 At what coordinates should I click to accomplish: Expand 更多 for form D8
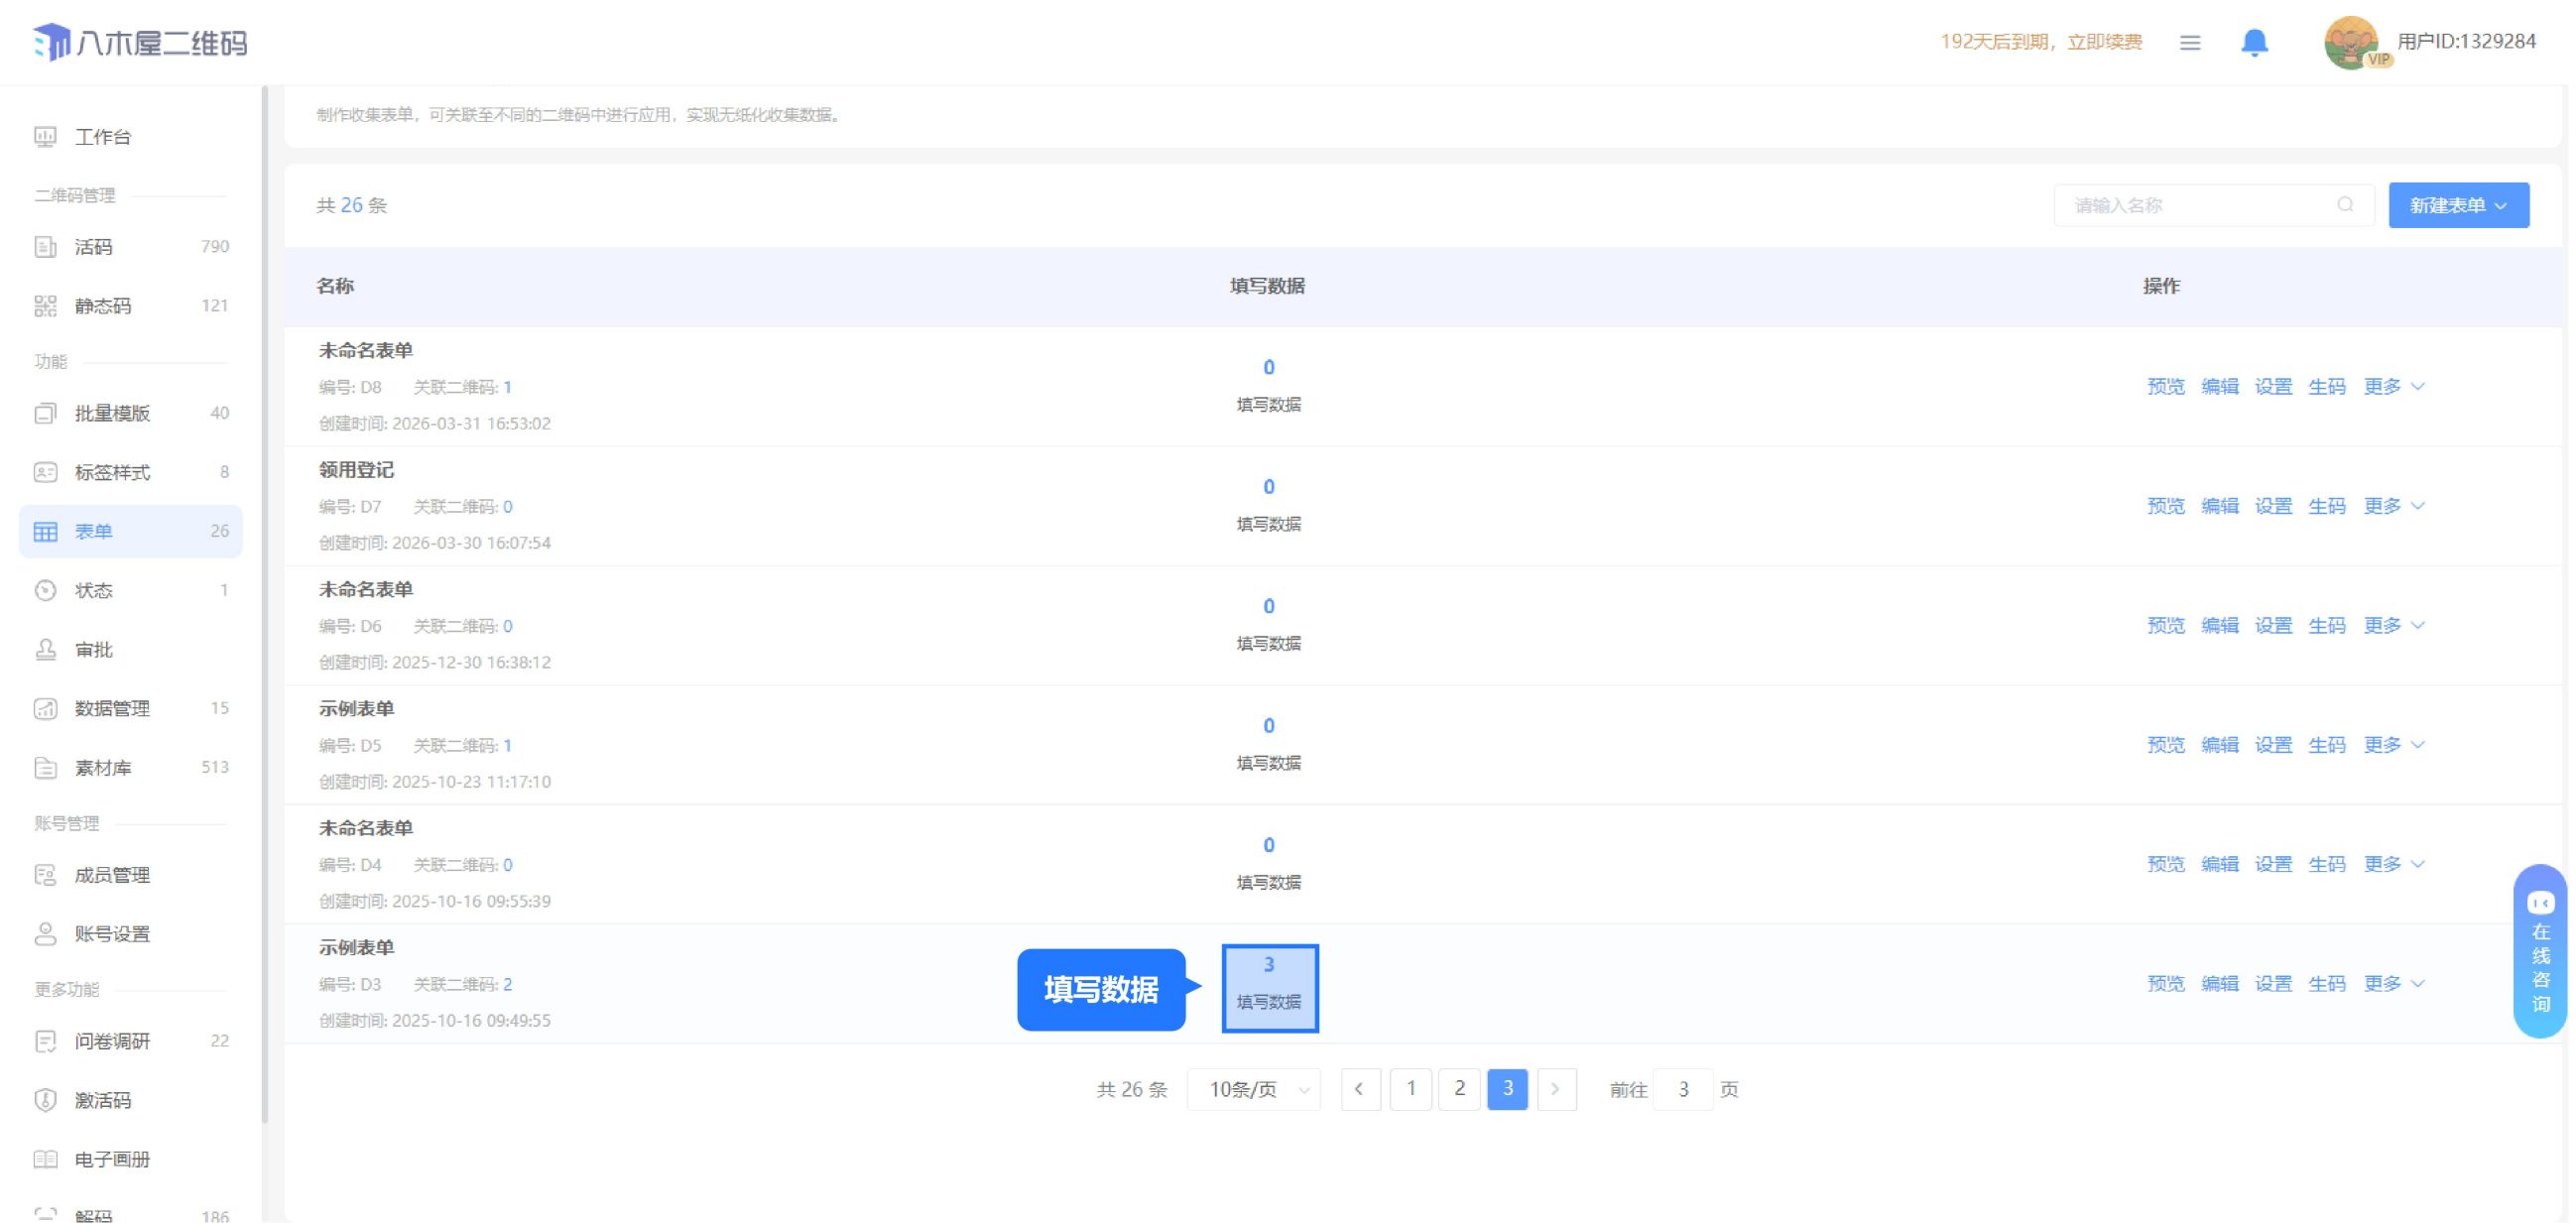2393,387
